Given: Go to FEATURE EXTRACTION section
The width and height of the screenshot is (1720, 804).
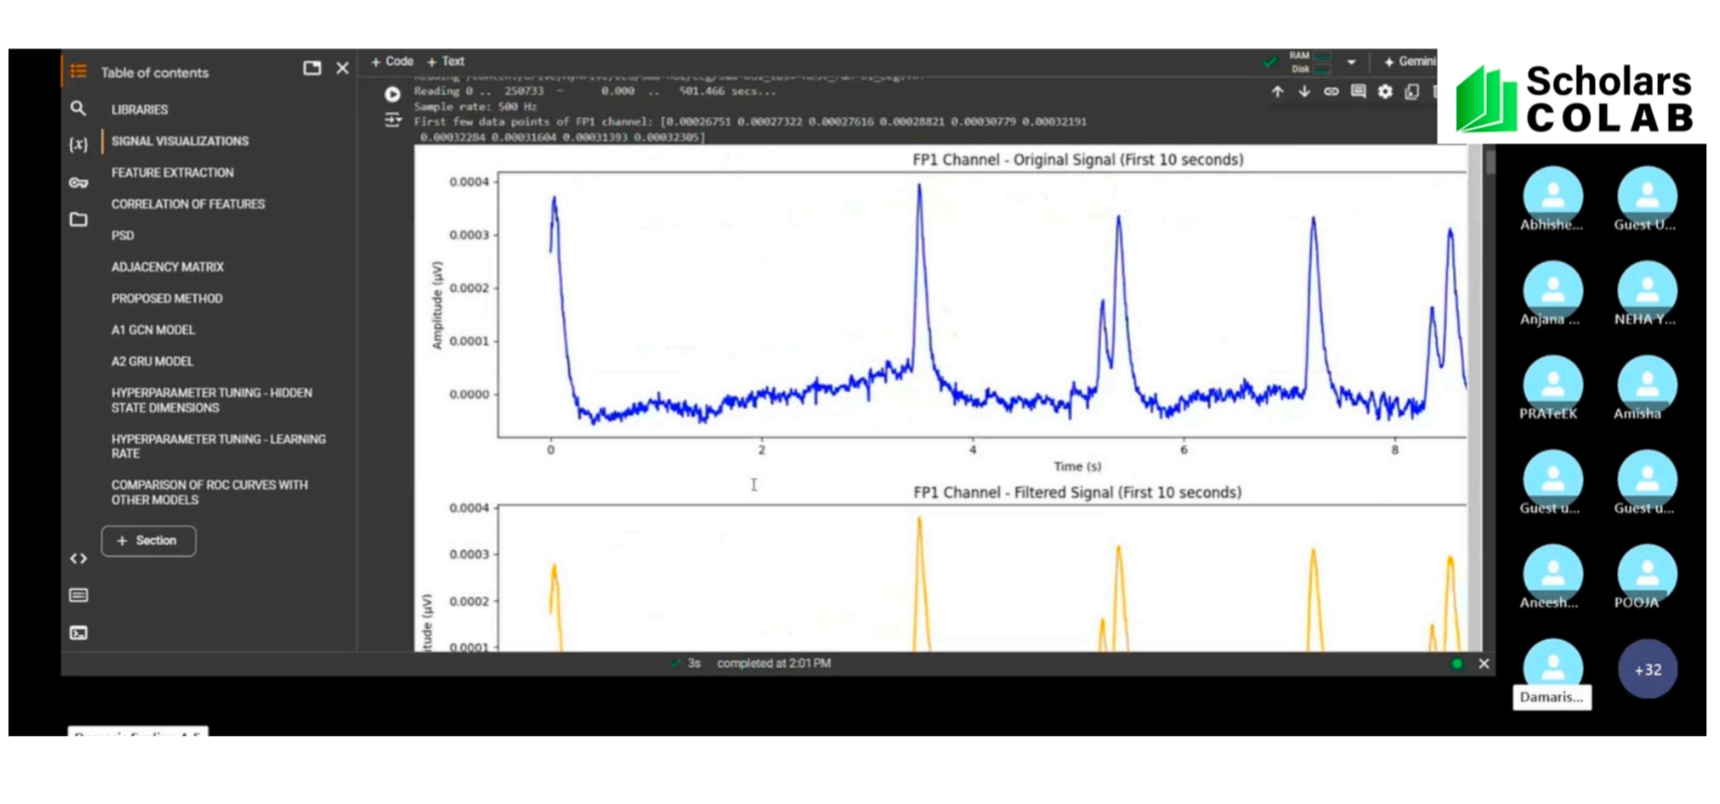Looking at the screenshot, I should pos(172,173).
